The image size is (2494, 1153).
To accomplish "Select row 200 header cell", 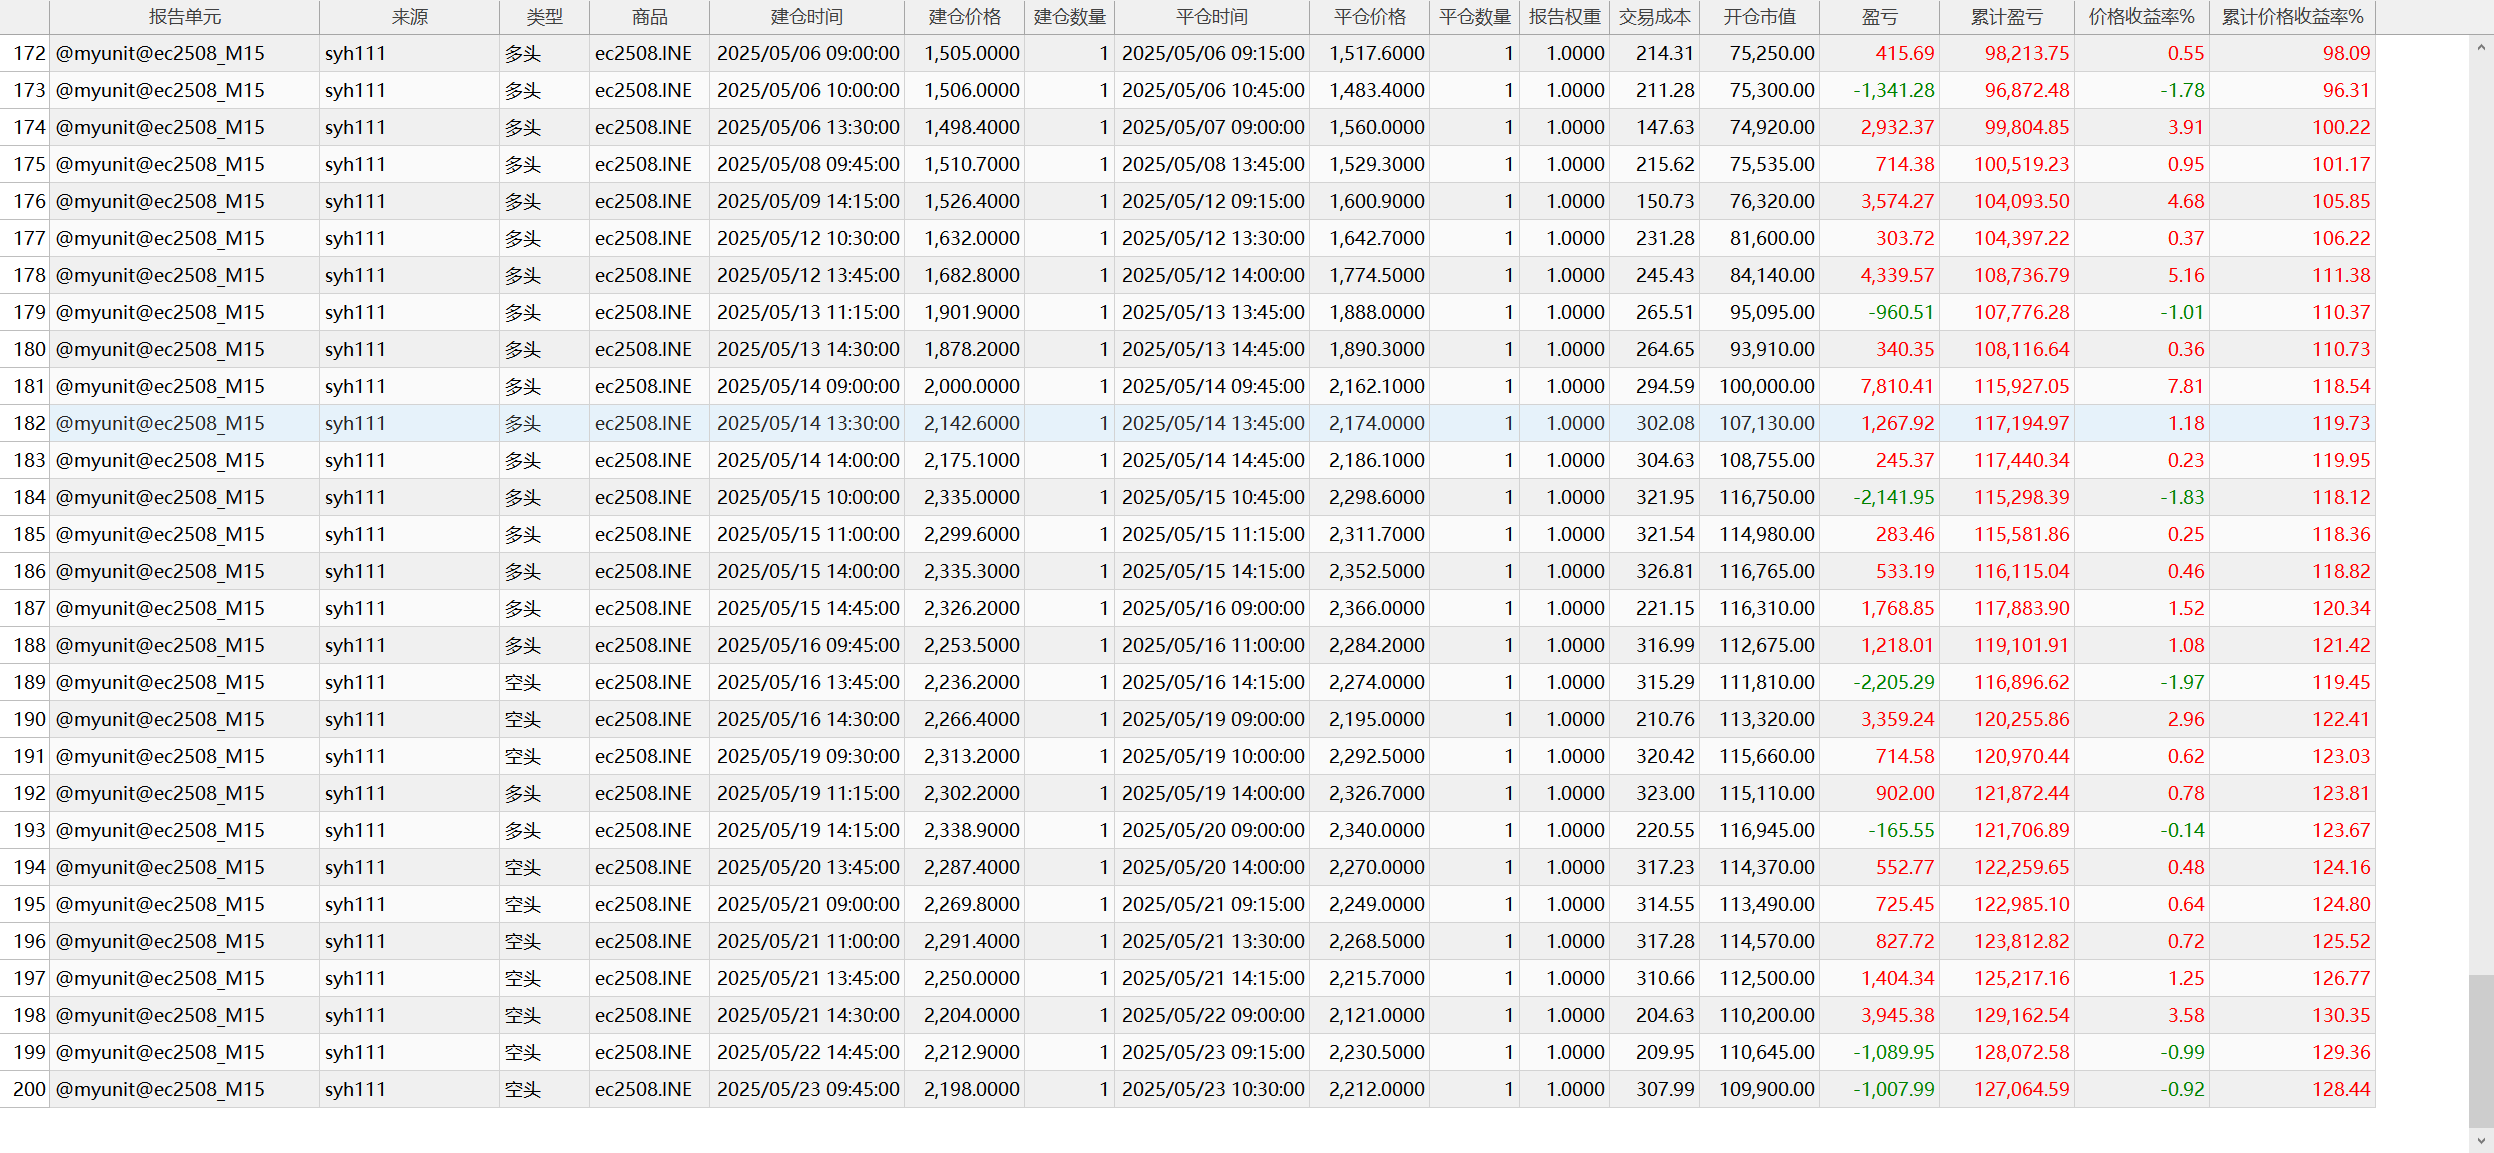I will [x=27, y=1089].
